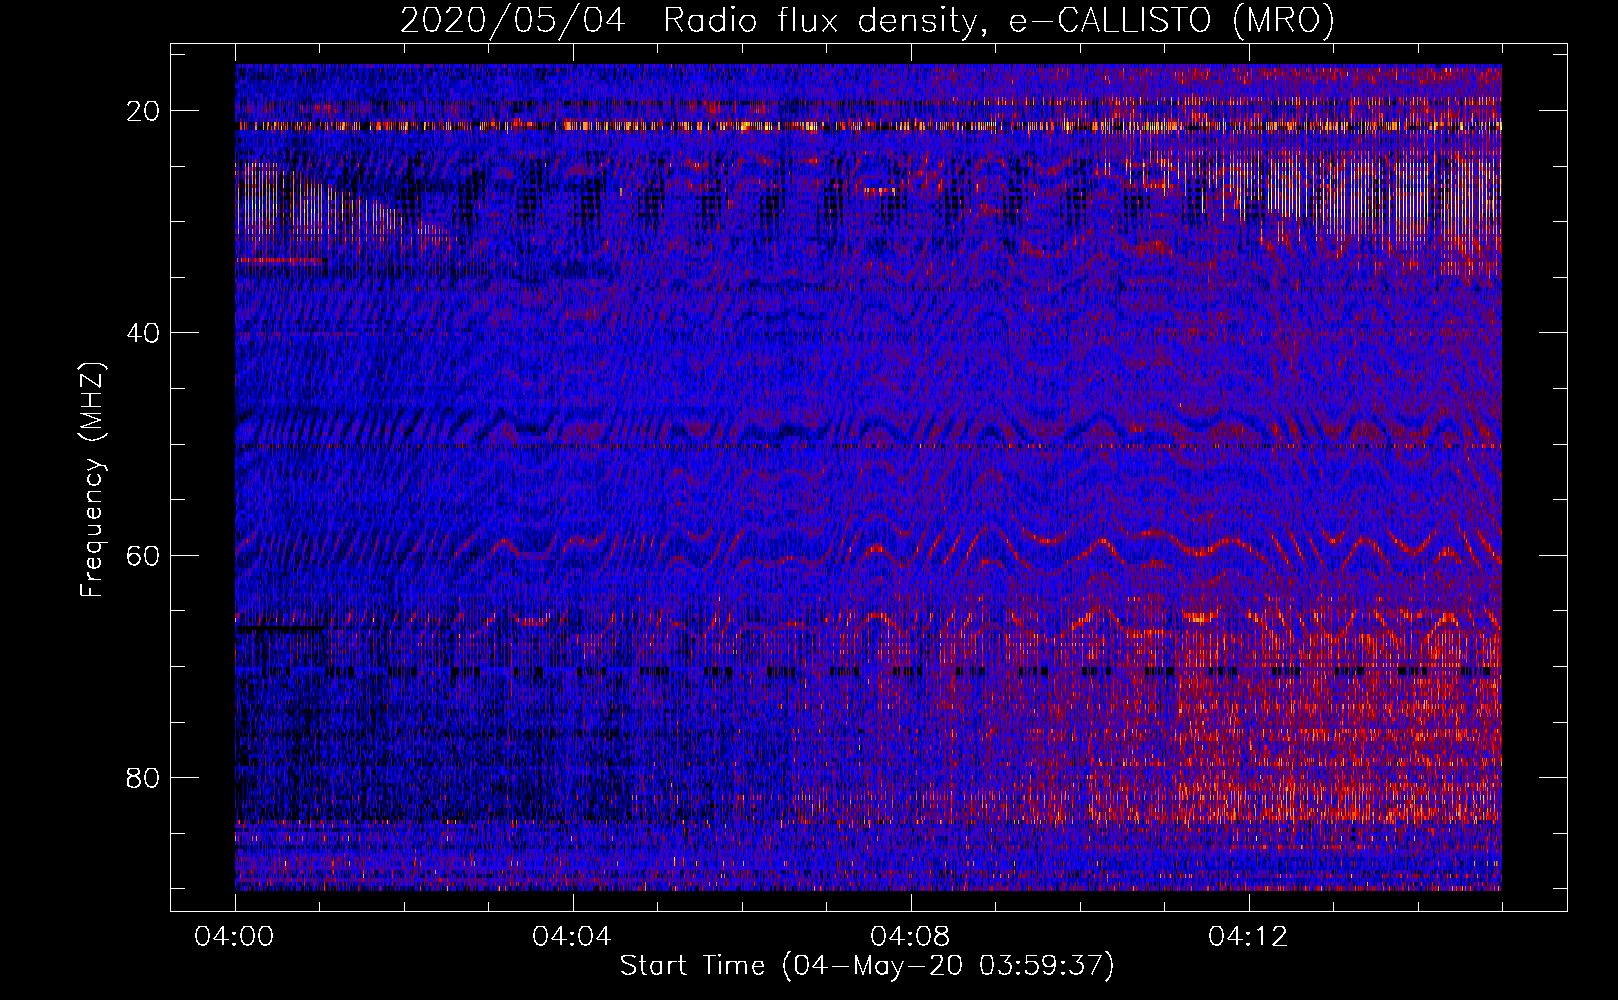1618x1000 pixels.
Task: Click the 04:00 time tick label
Action: click(235, 937)
